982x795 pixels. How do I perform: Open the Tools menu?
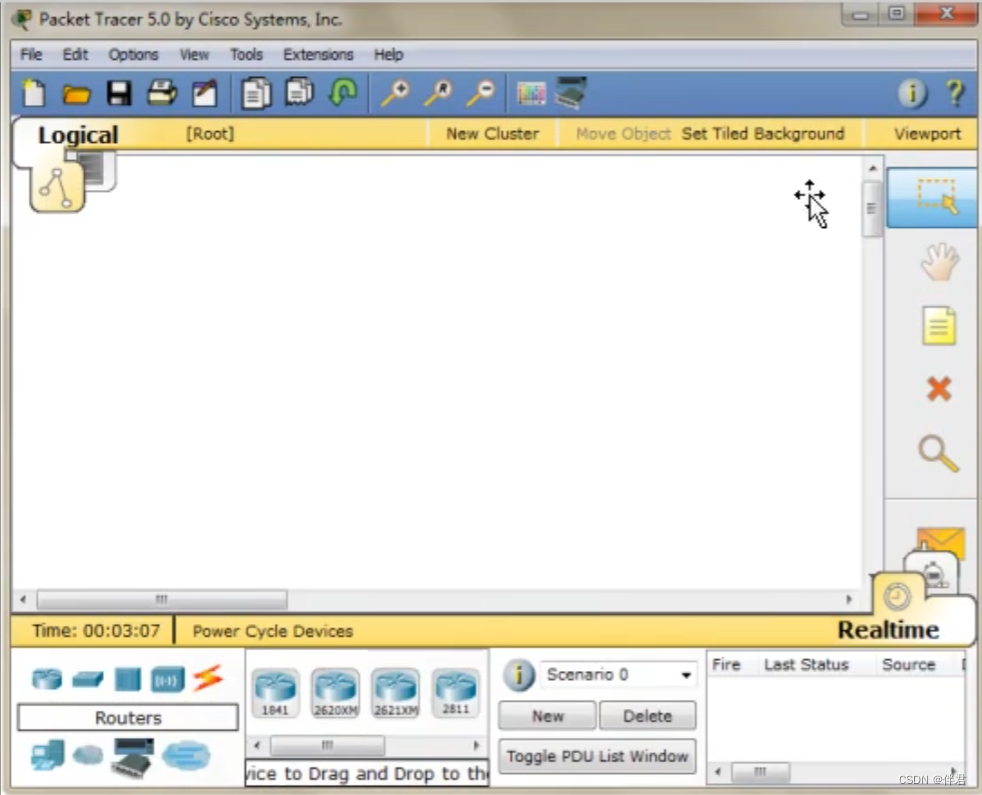pos(246,55)
